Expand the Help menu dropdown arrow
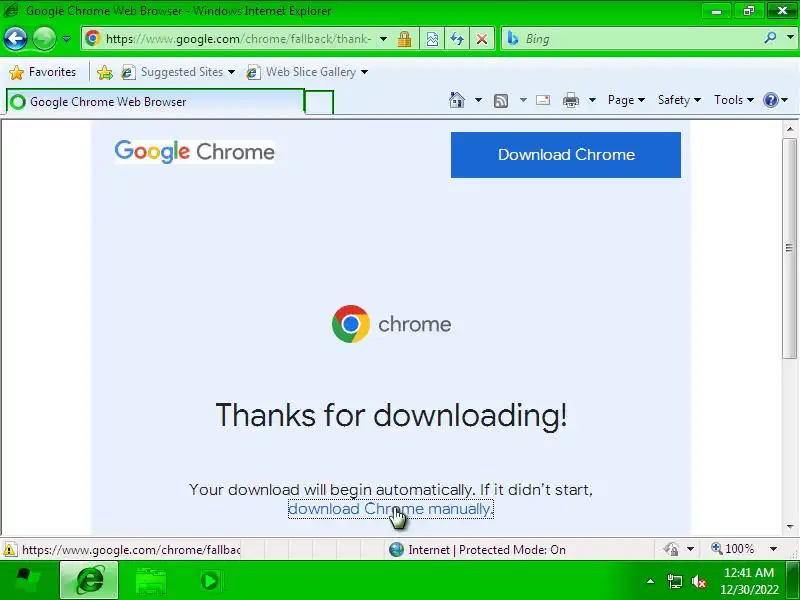Image resolution: width=800 pixels, height=600 pixels. click(x=785, y=100)
